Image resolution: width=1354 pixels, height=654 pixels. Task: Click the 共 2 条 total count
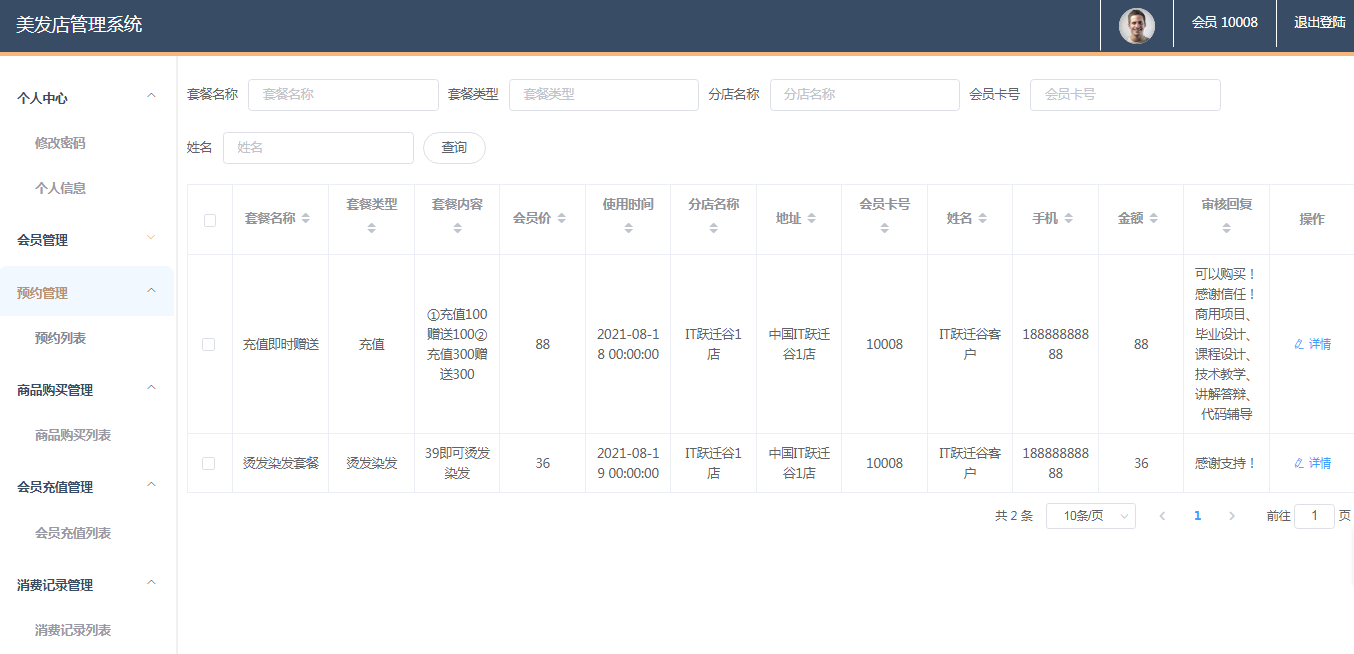[1014, 516]
